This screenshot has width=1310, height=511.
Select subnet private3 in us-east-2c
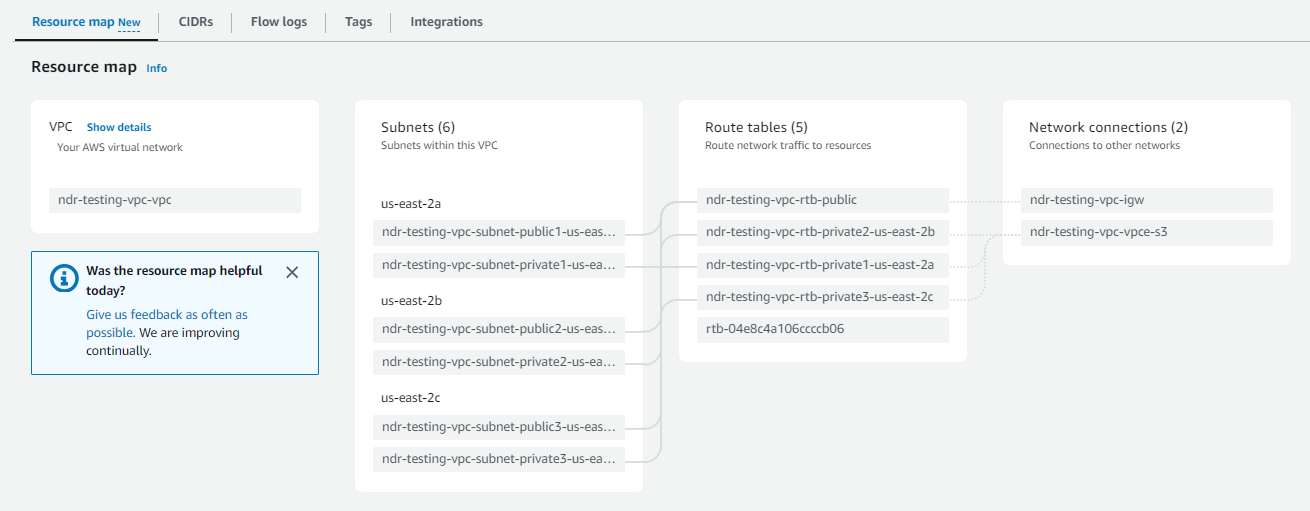click(x=499, y=459)
